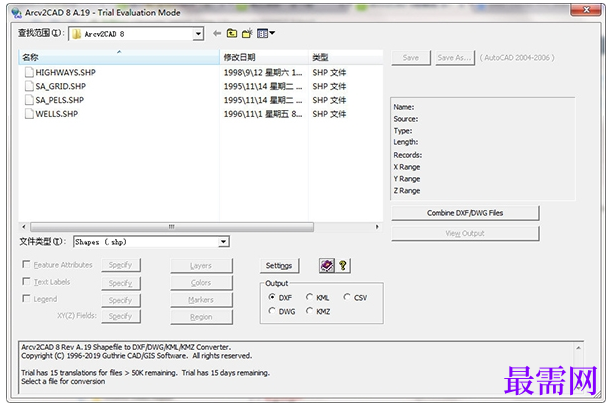Image resolution: width=616 pixels, height=412 pixels.
Task: Click the Region button
Action: [201, 317]
